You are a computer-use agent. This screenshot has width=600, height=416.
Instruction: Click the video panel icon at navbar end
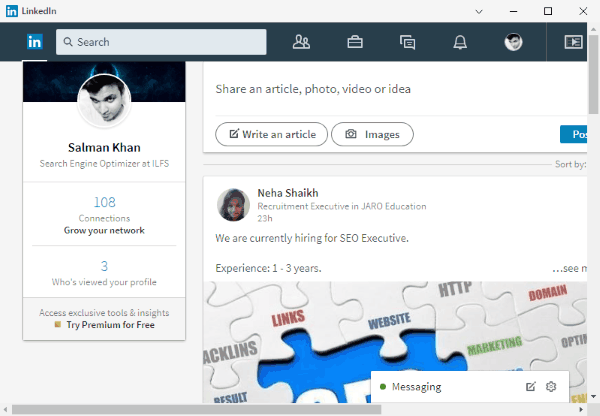point(573,42)
